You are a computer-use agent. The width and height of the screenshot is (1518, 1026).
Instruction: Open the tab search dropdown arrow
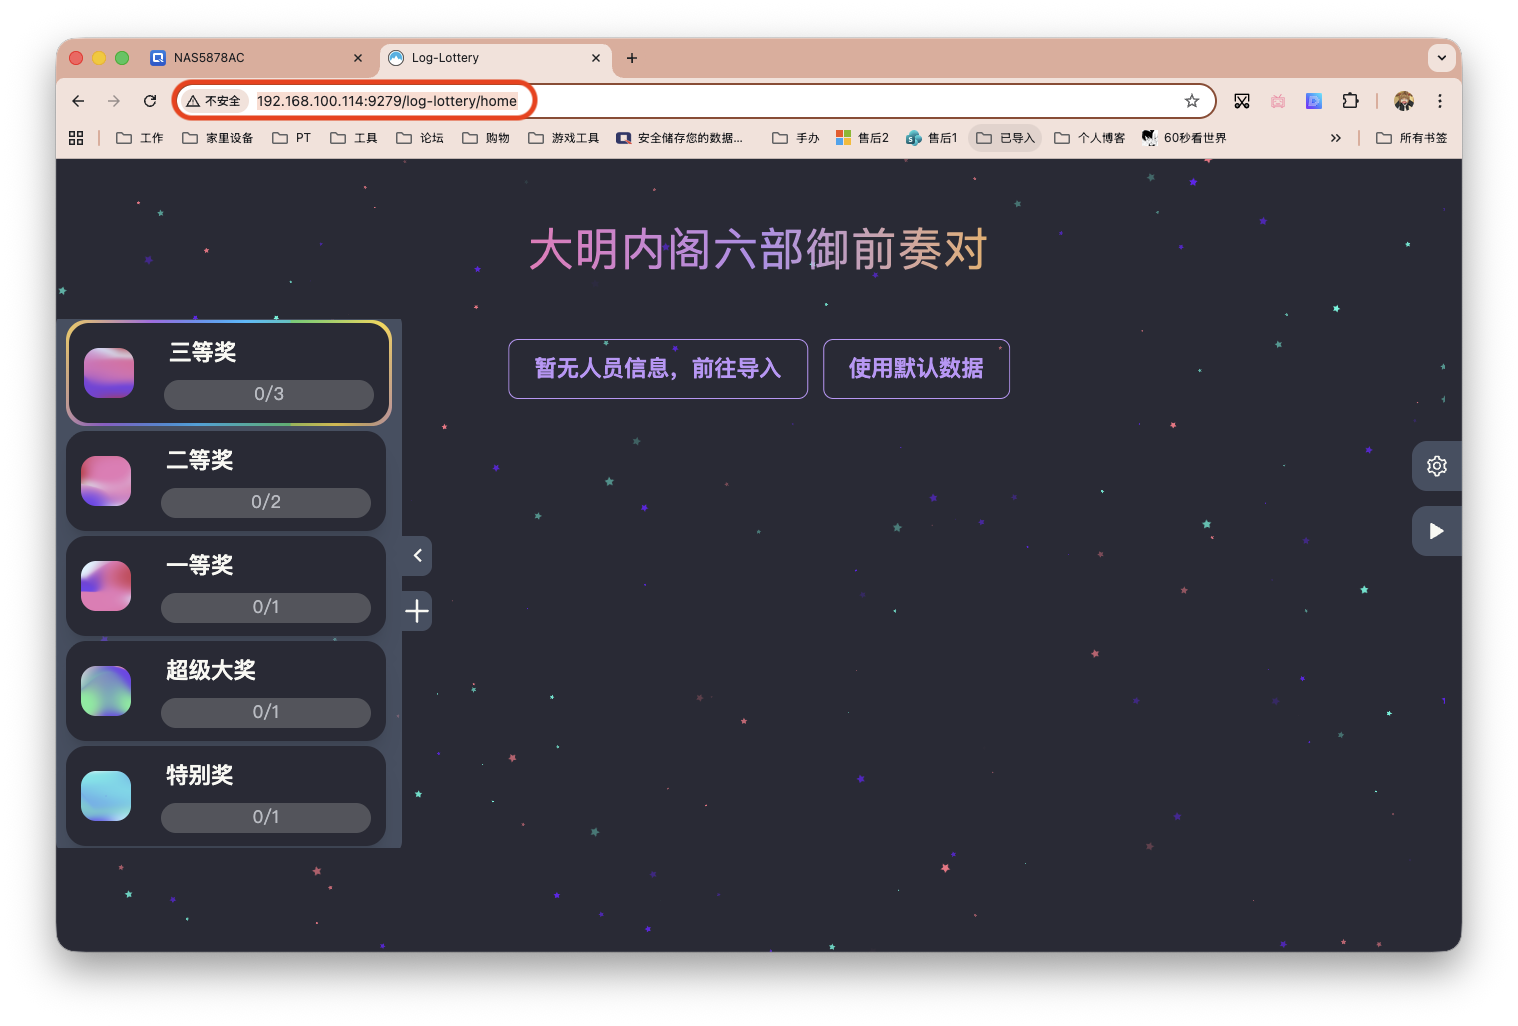point(1441,57)
